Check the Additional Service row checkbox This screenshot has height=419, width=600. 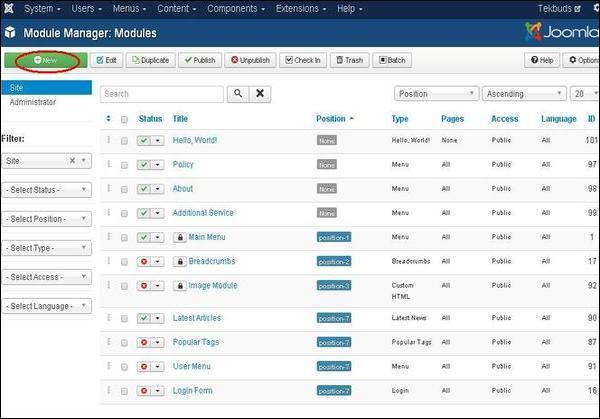[124, 214]
